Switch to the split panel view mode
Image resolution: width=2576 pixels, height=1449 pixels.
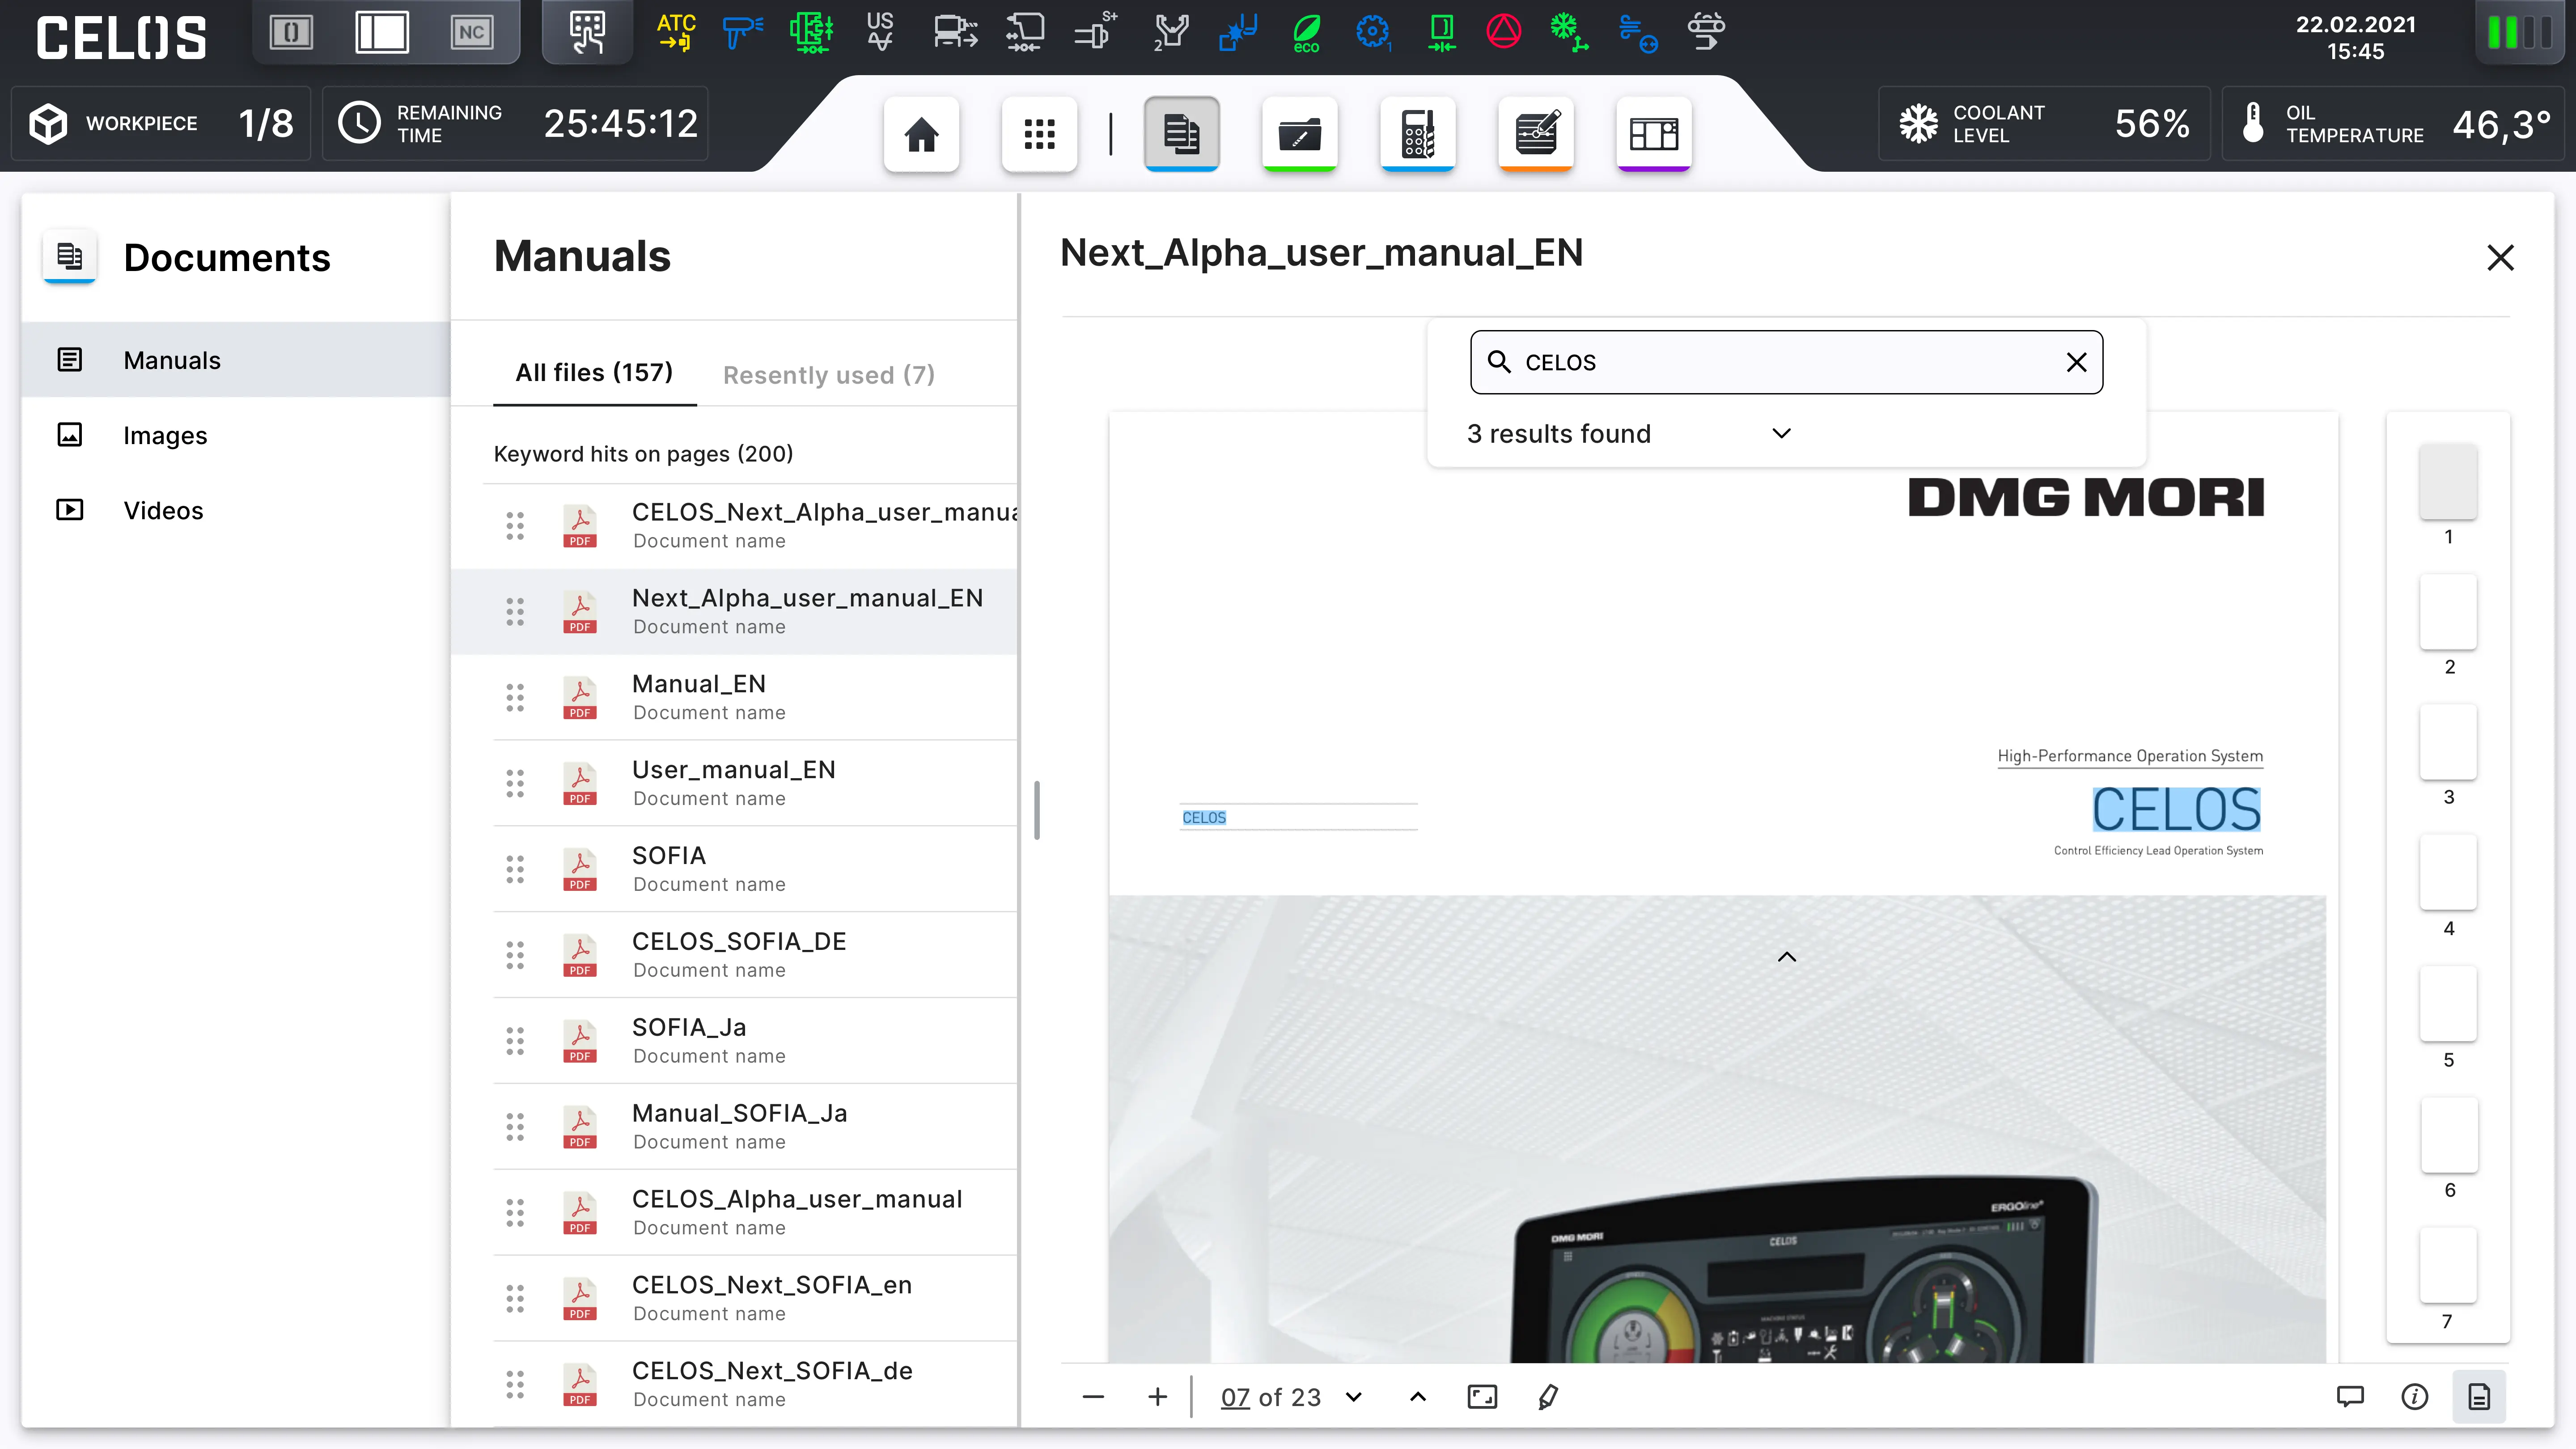point(382,33)
